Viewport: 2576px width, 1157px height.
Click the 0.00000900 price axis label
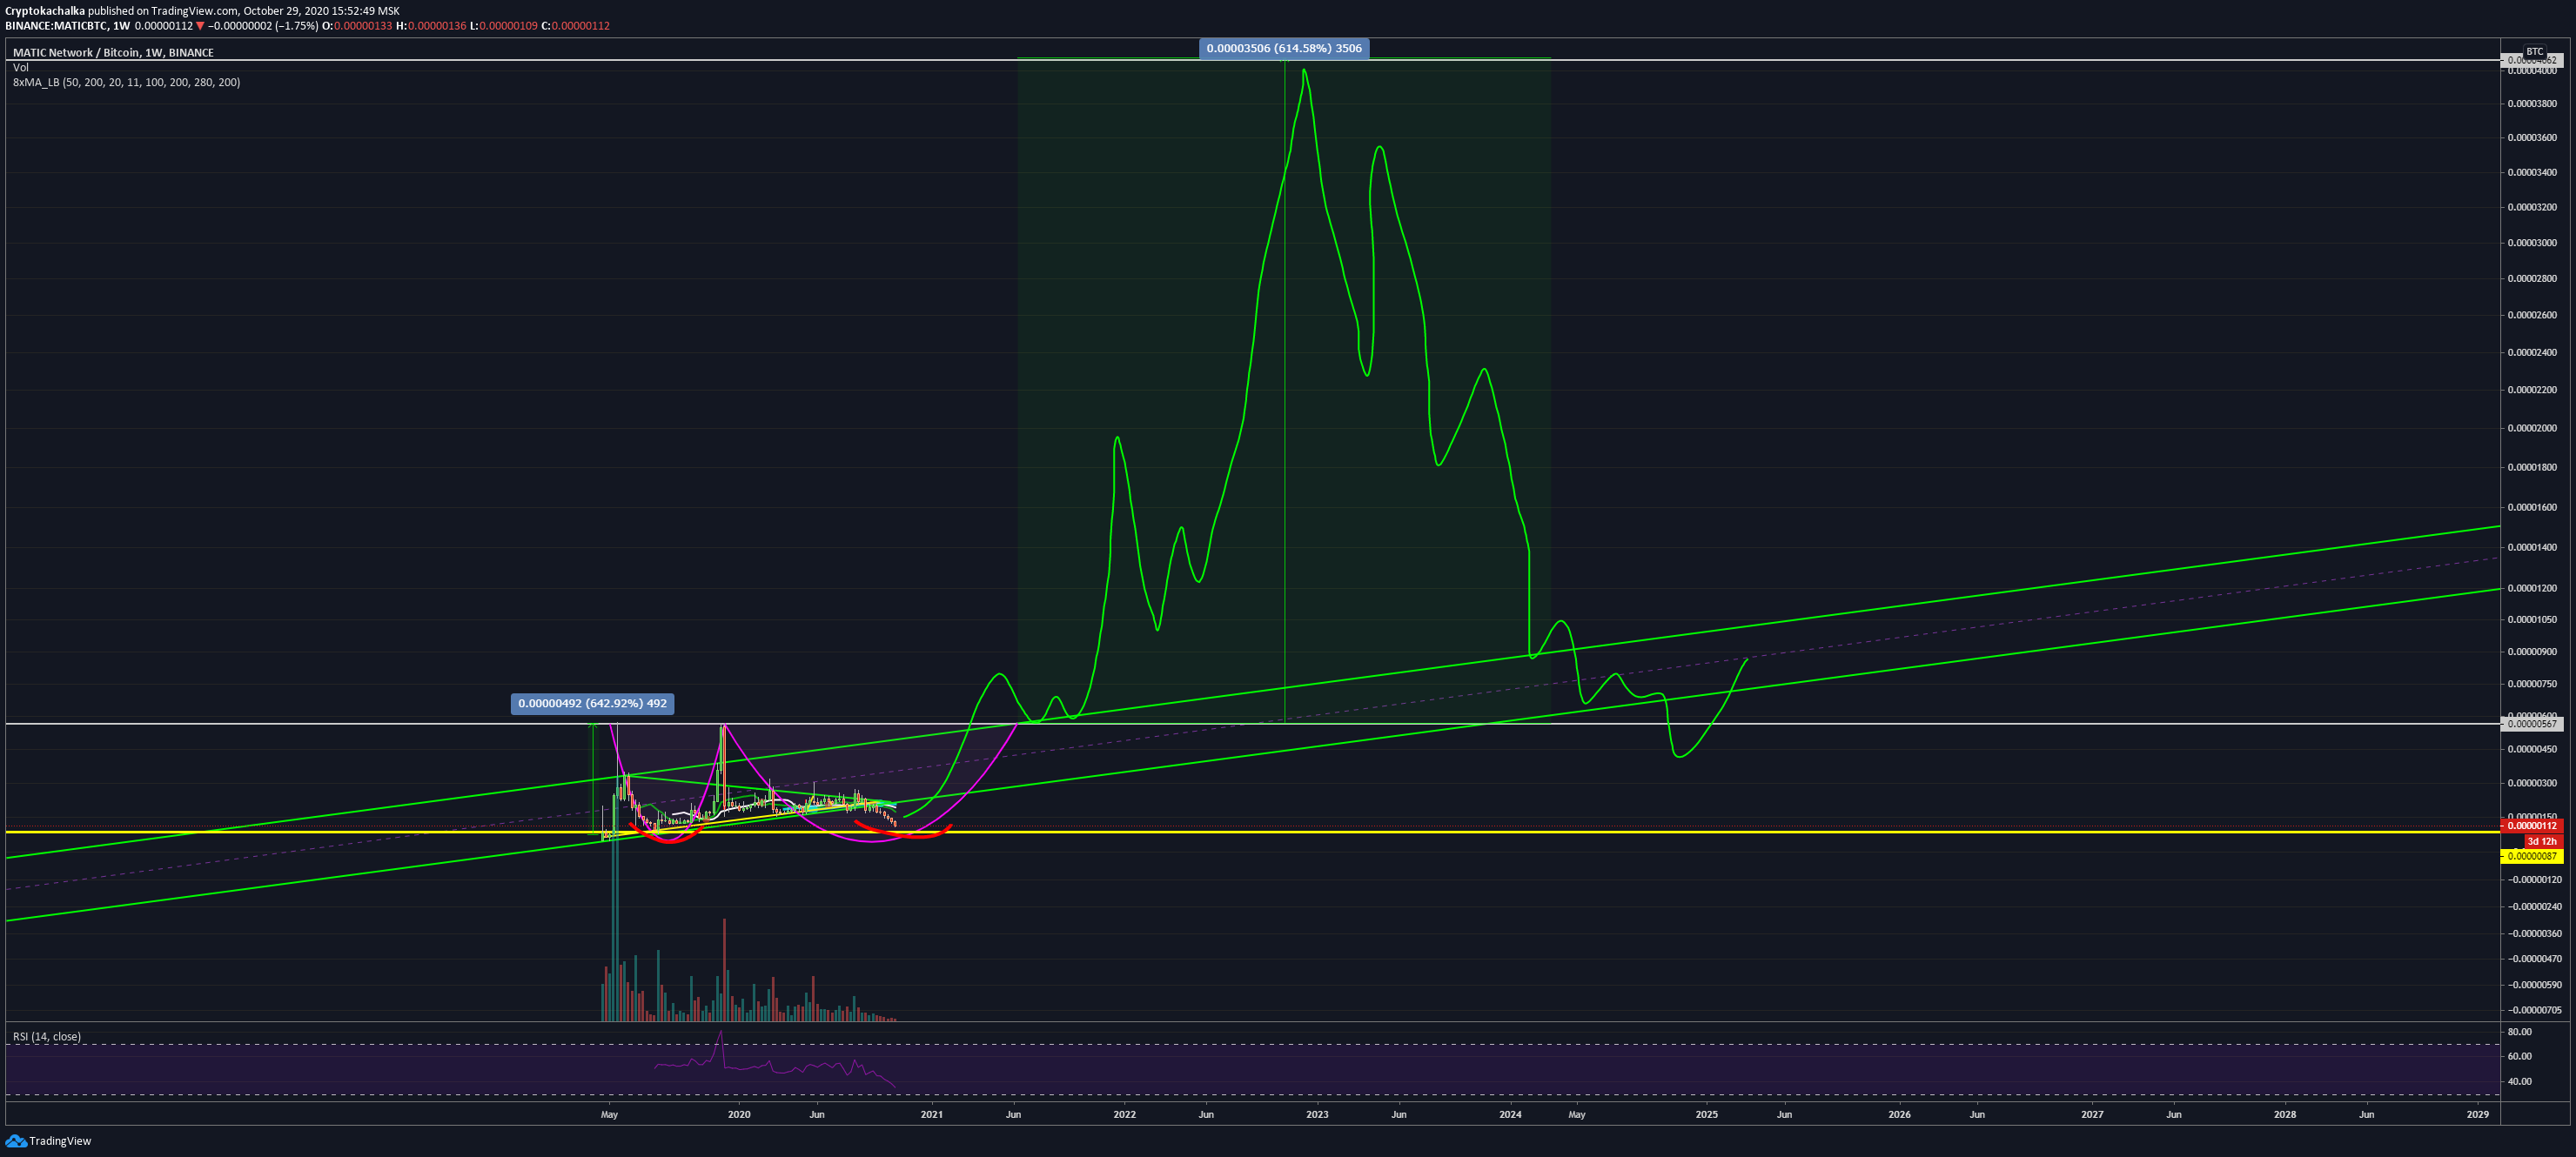(x=2533, y=652)
